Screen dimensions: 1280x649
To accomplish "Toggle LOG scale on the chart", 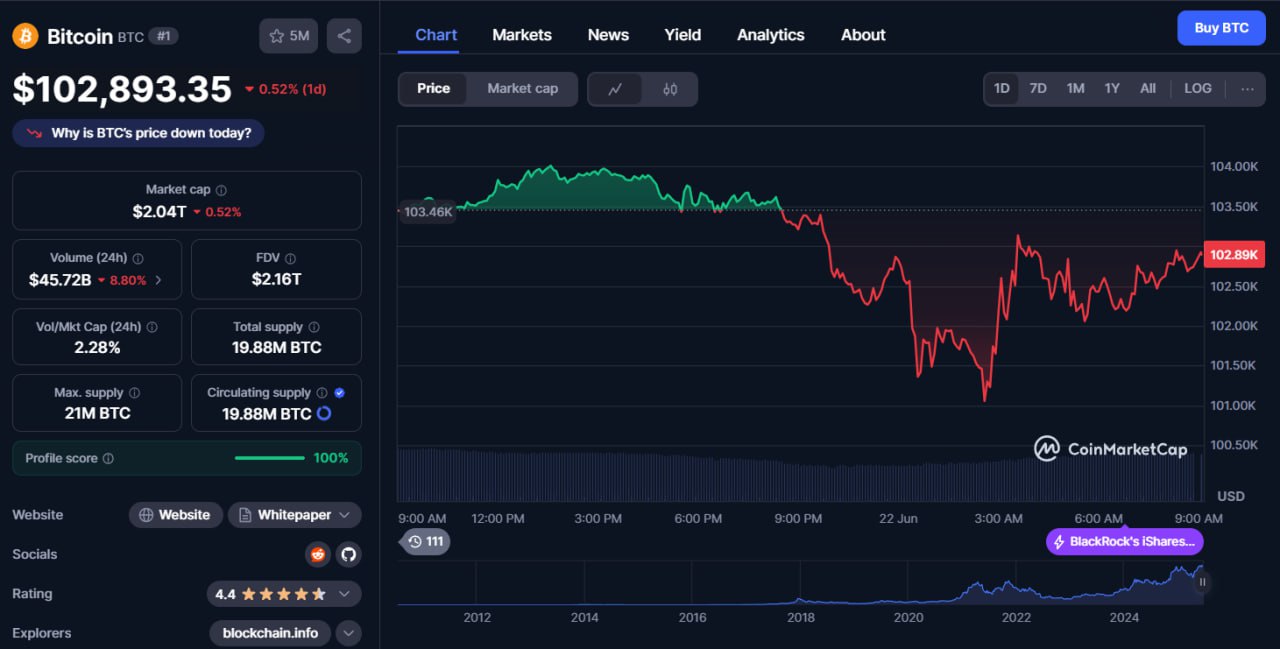I will (1197, 88).
